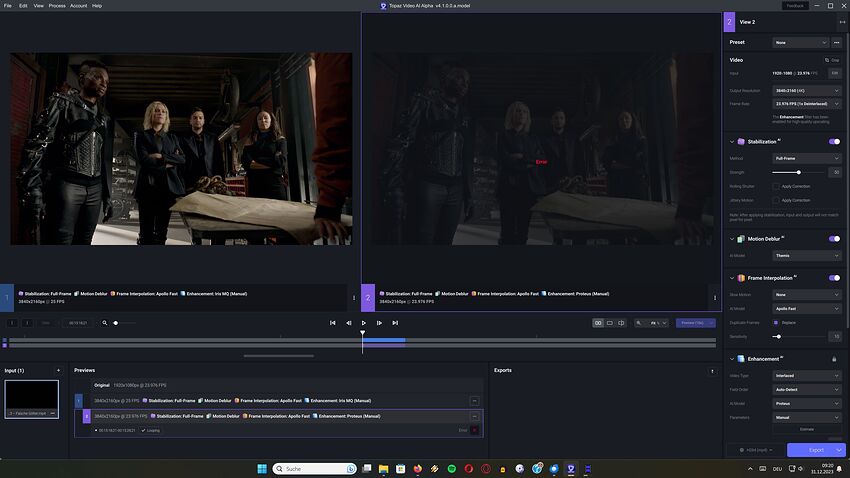850x478 pixels.
Task: Open the Process menu
Action: 57,6
